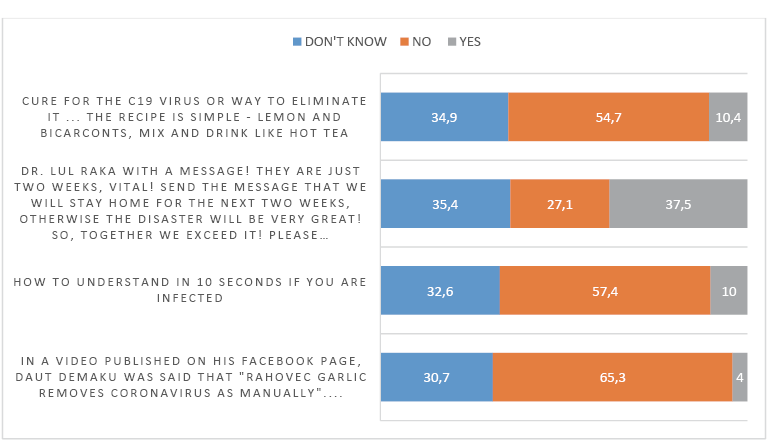
Task: Select the blue 32,6 bar segment
Action: tap(441, 293)
